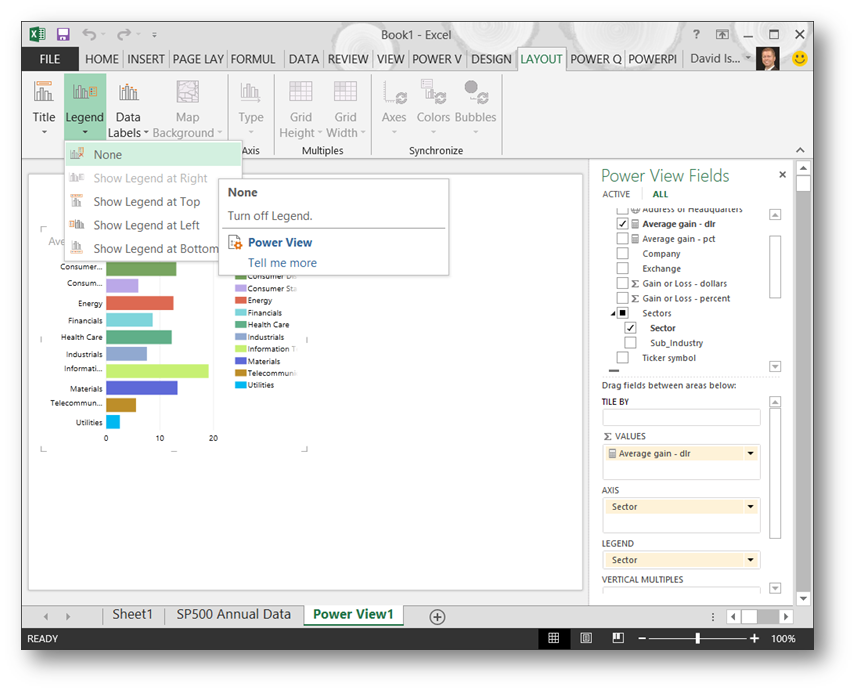Screen dimensions: 856x692
Task: Click the zoom in plus button
Action: pyautogui.click(x=754, y=639)
